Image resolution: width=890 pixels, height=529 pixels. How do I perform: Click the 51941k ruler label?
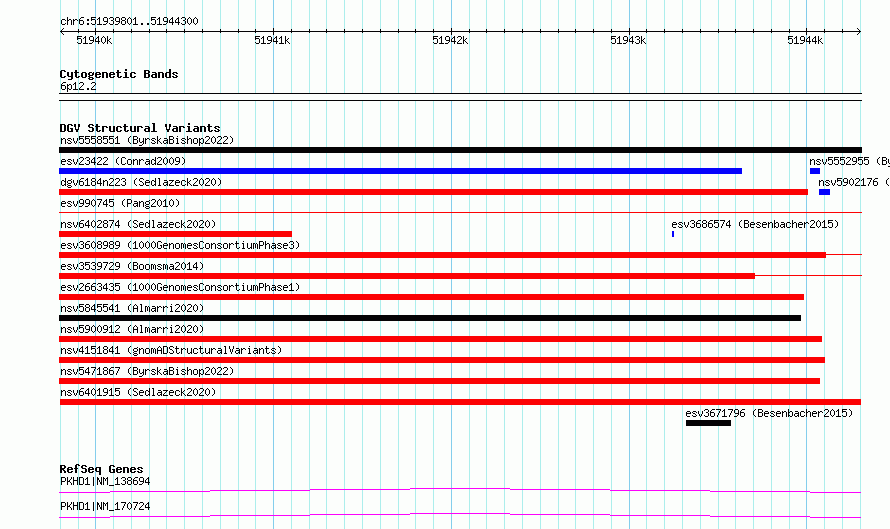click(x=272, y=40)
